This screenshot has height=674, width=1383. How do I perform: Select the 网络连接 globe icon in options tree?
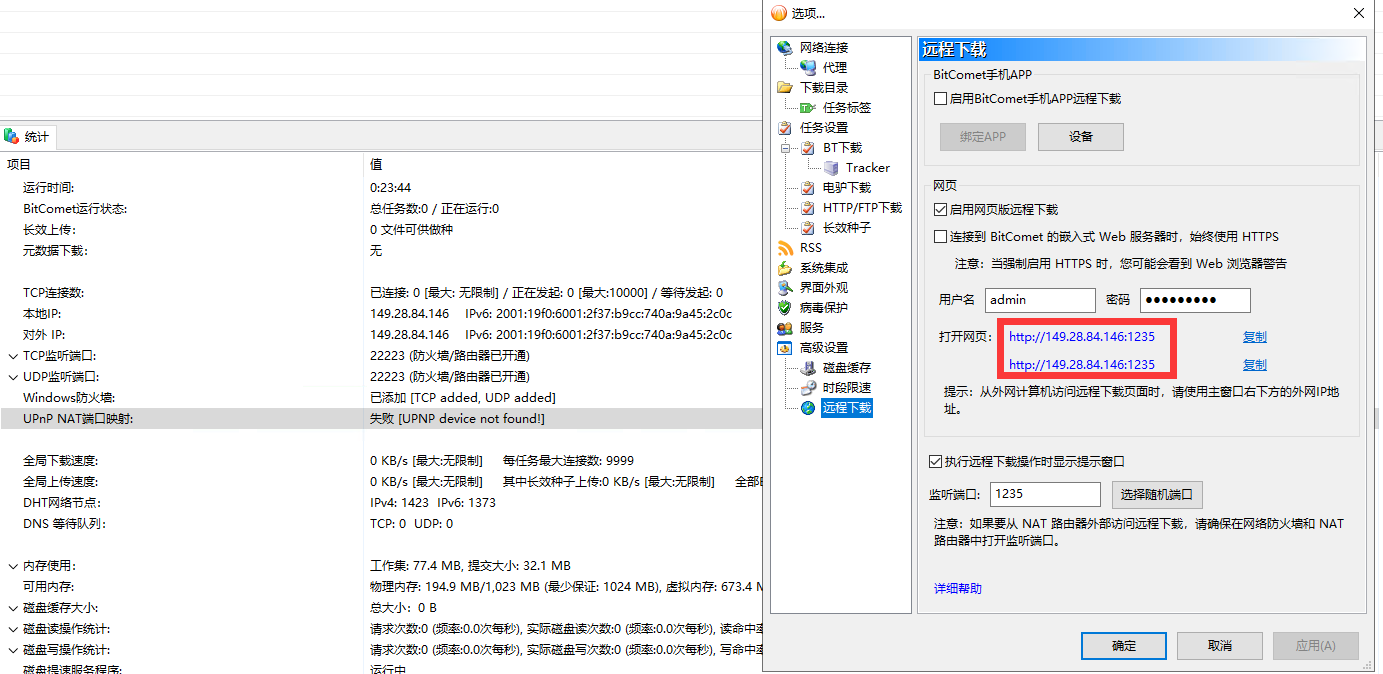coord(784,48)
